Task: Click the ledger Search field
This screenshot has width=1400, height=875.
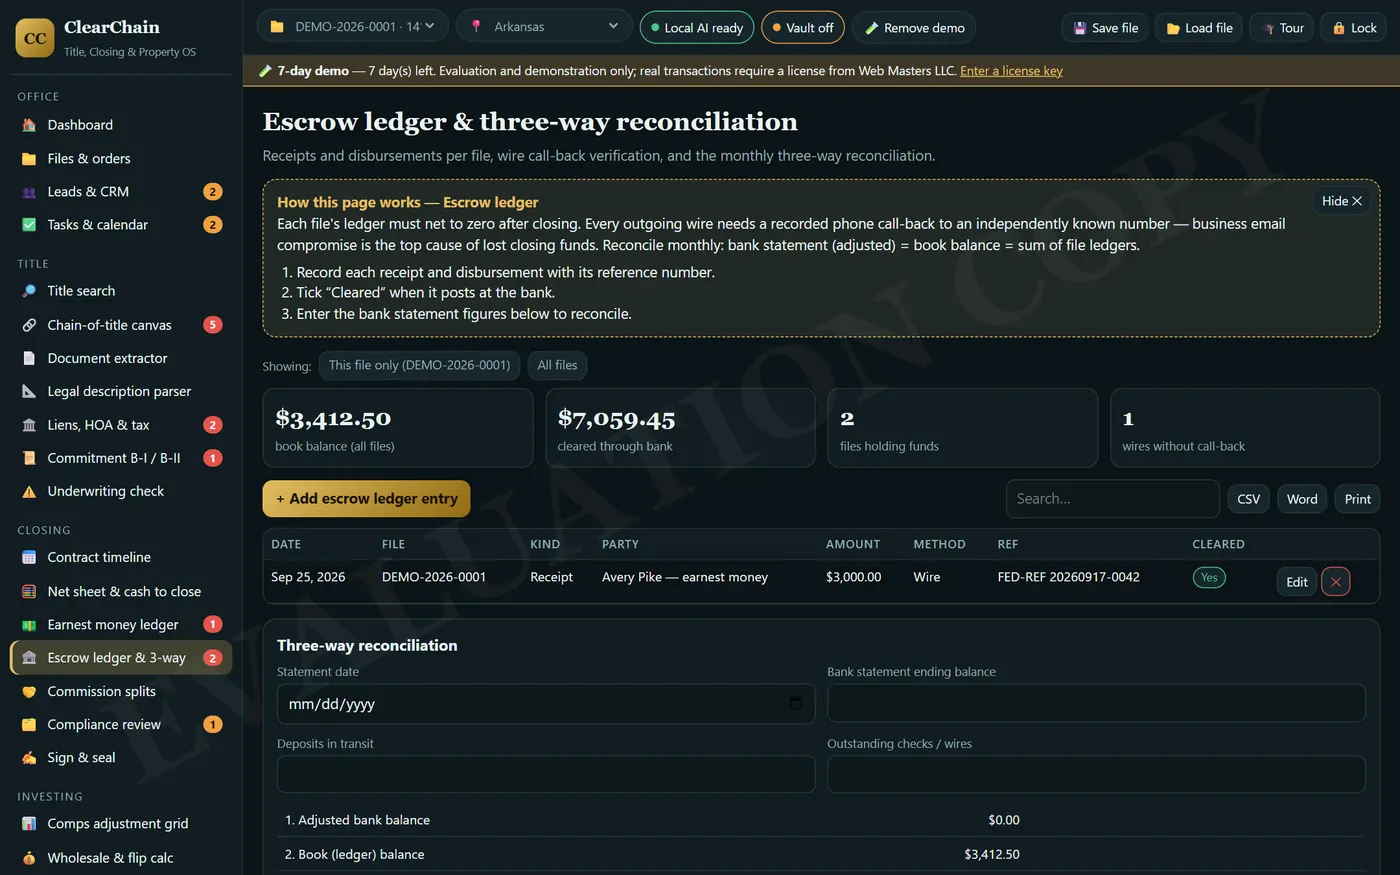Action: tap(1113, 499)
